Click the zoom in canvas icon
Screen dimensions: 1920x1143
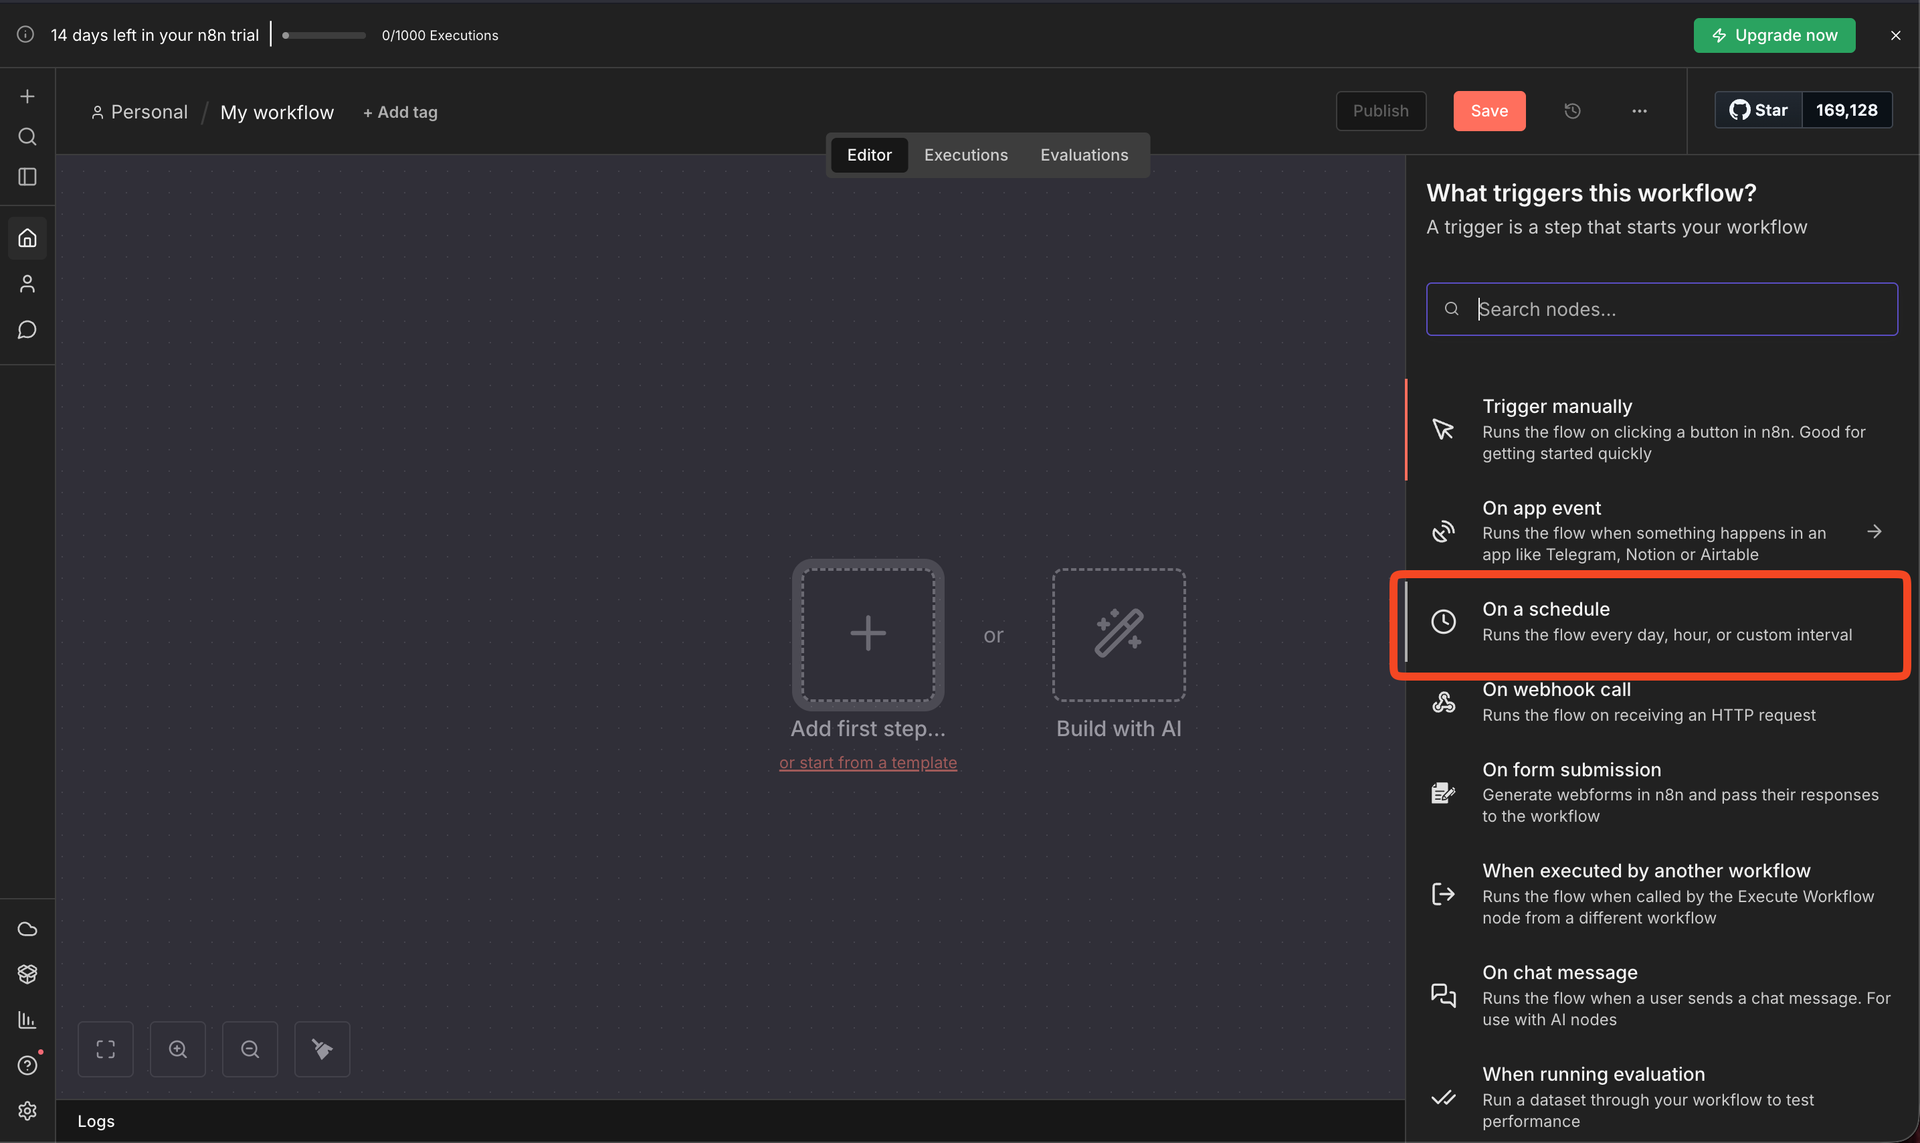click(178, 1049)
